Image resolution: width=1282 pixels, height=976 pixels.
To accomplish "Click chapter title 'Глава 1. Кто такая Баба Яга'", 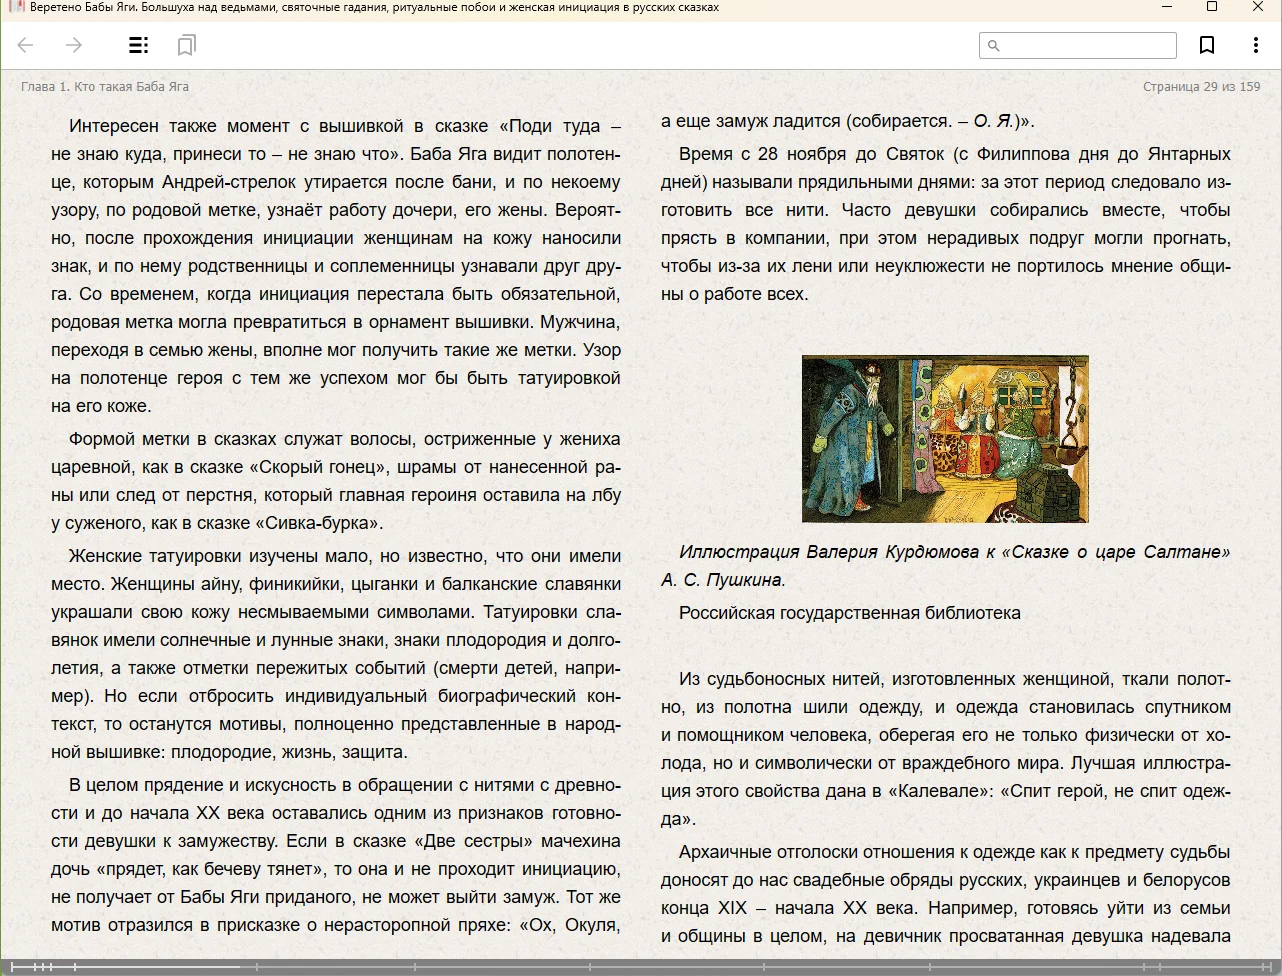I will pyautogui.click(x=105, y=87).
